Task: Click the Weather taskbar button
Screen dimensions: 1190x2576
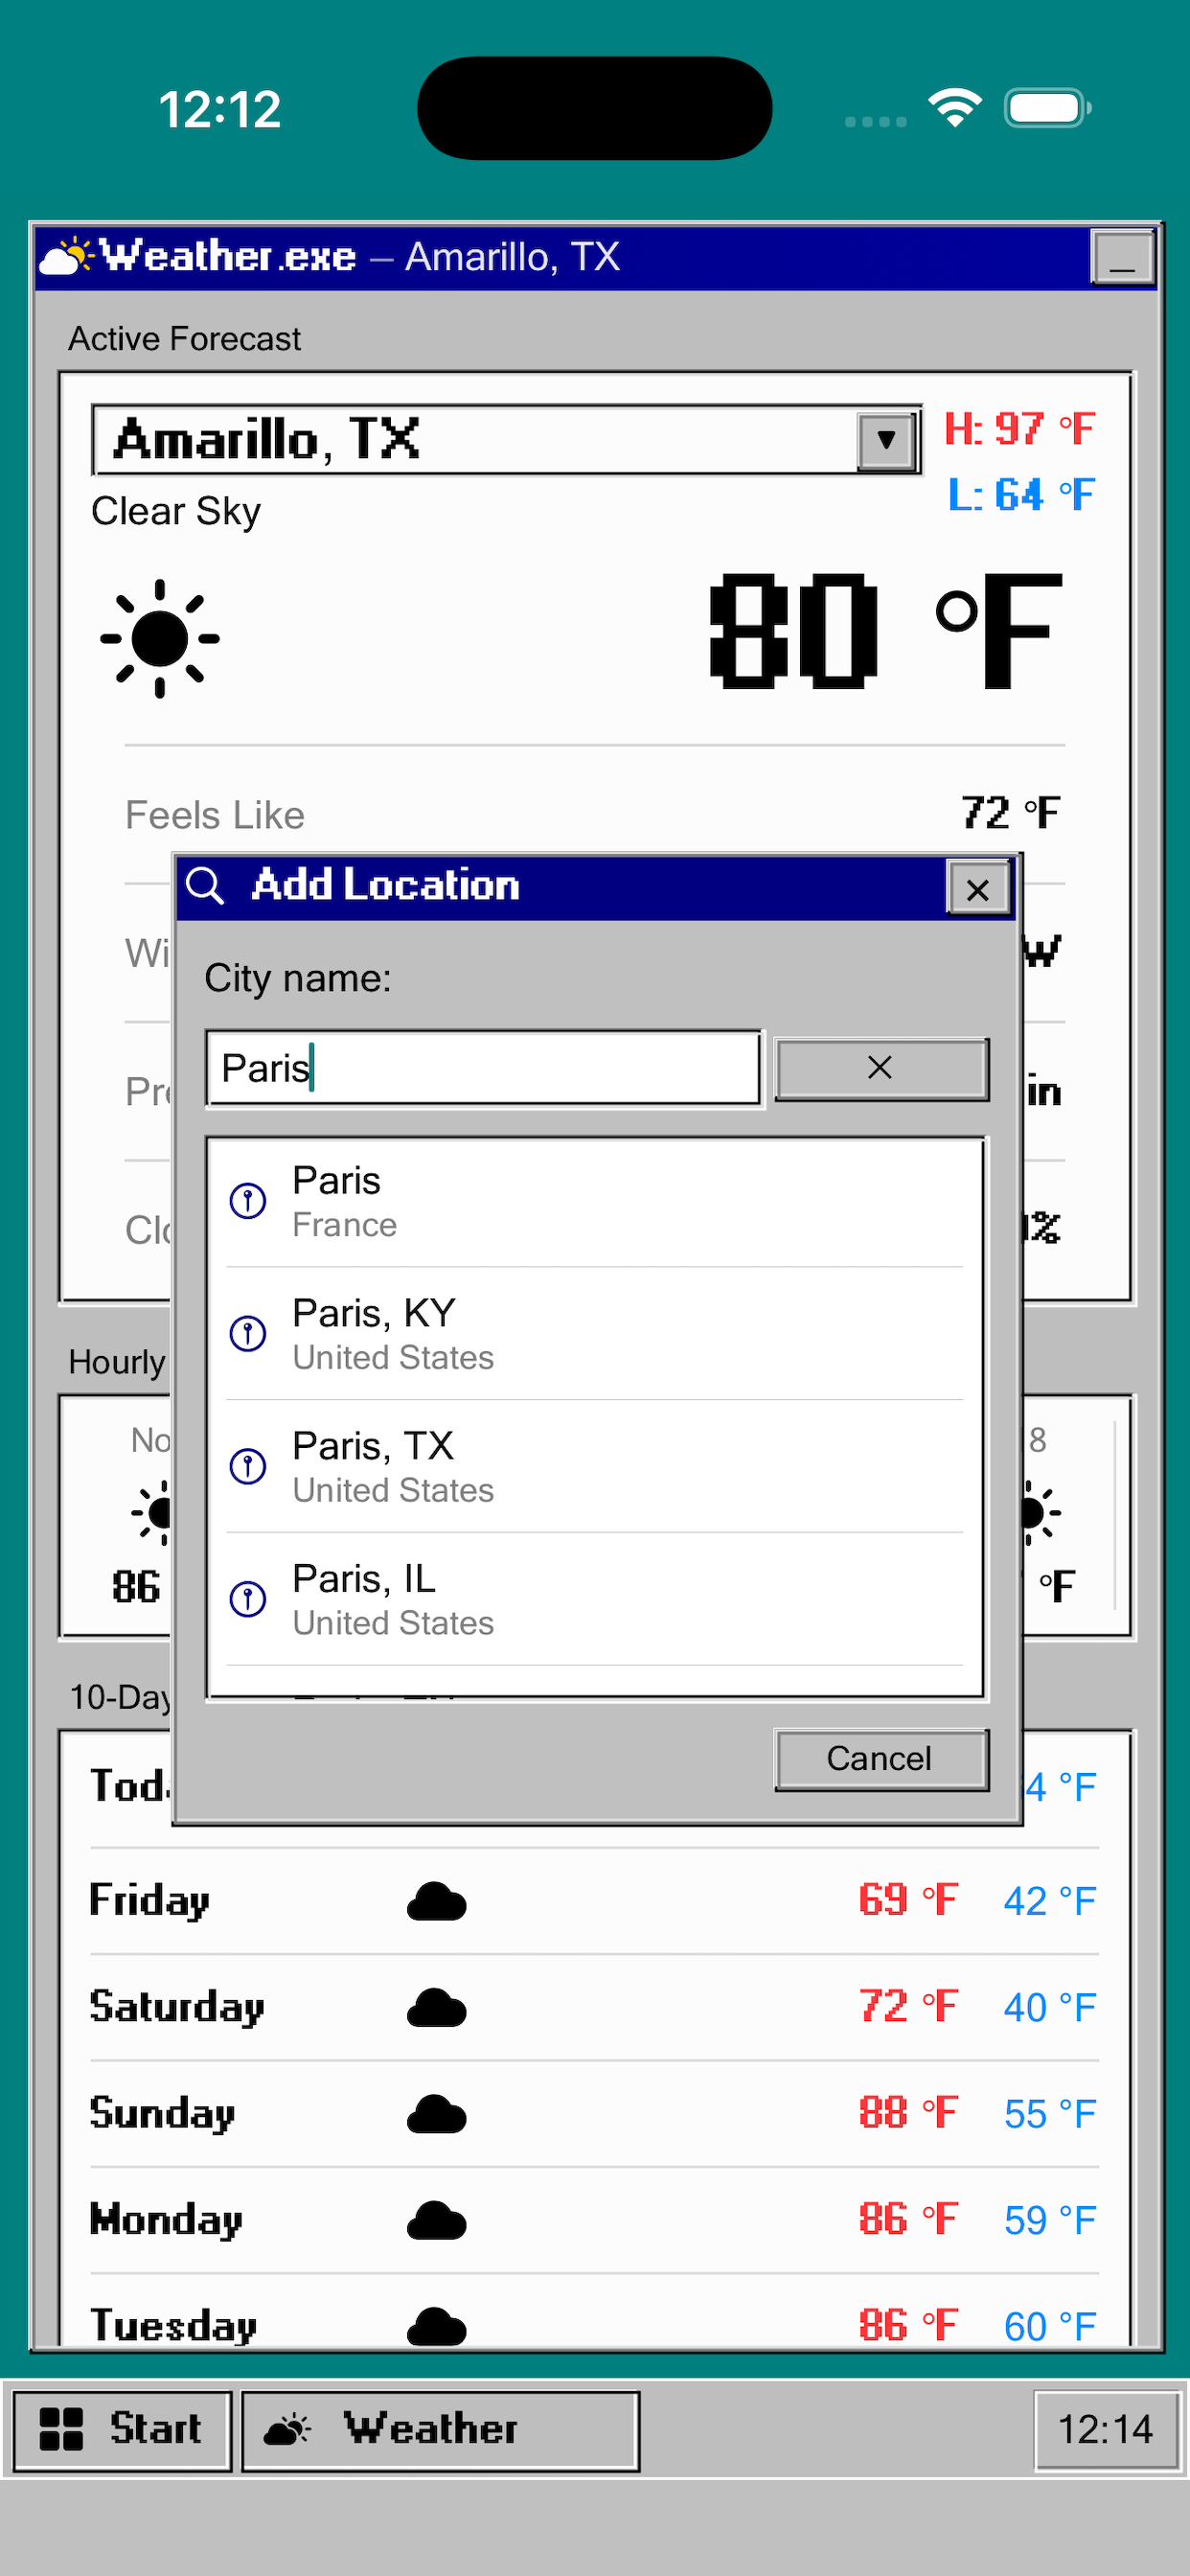Action: click(x=440, y=2429)
